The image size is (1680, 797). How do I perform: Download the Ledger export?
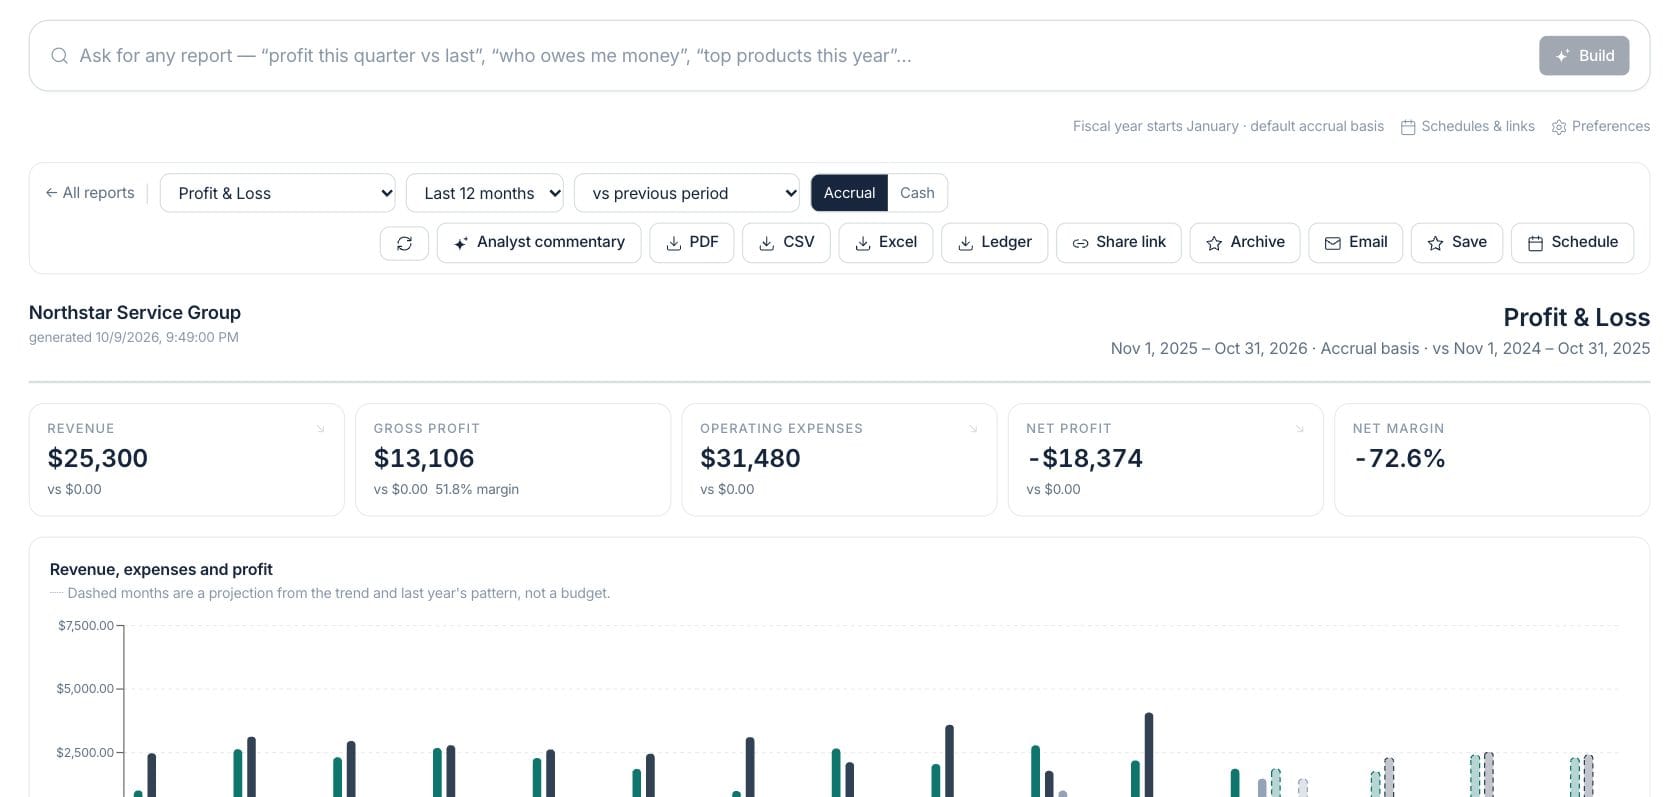coord(994,243)
